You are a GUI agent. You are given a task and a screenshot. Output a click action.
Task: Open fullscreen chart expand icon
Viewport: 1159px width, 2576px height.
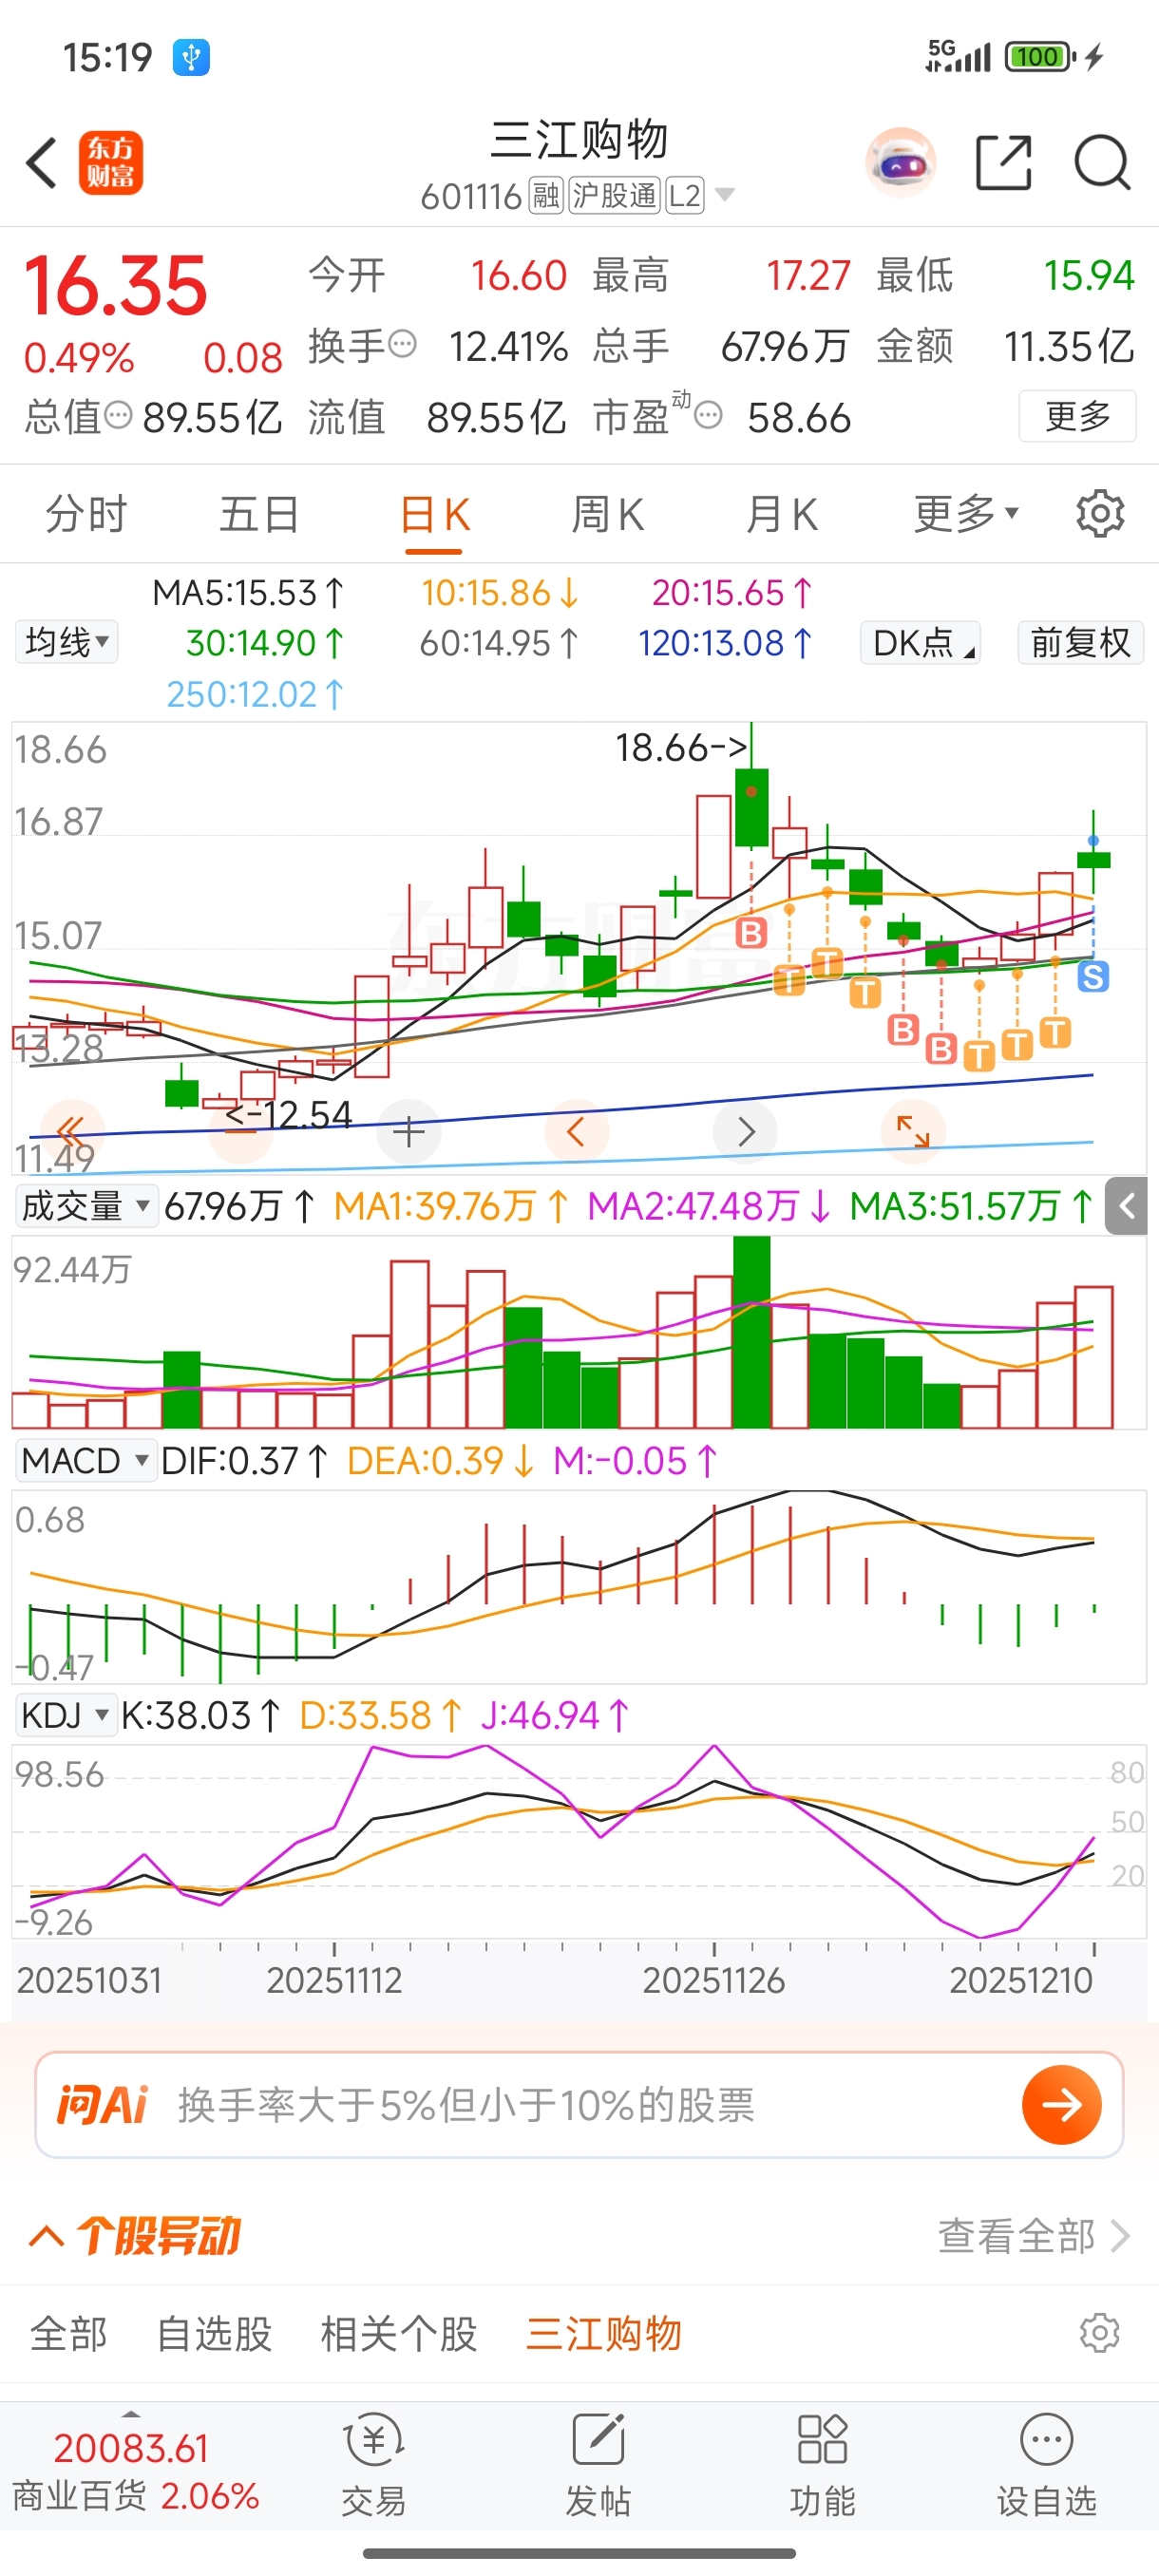click(913, 1132)
